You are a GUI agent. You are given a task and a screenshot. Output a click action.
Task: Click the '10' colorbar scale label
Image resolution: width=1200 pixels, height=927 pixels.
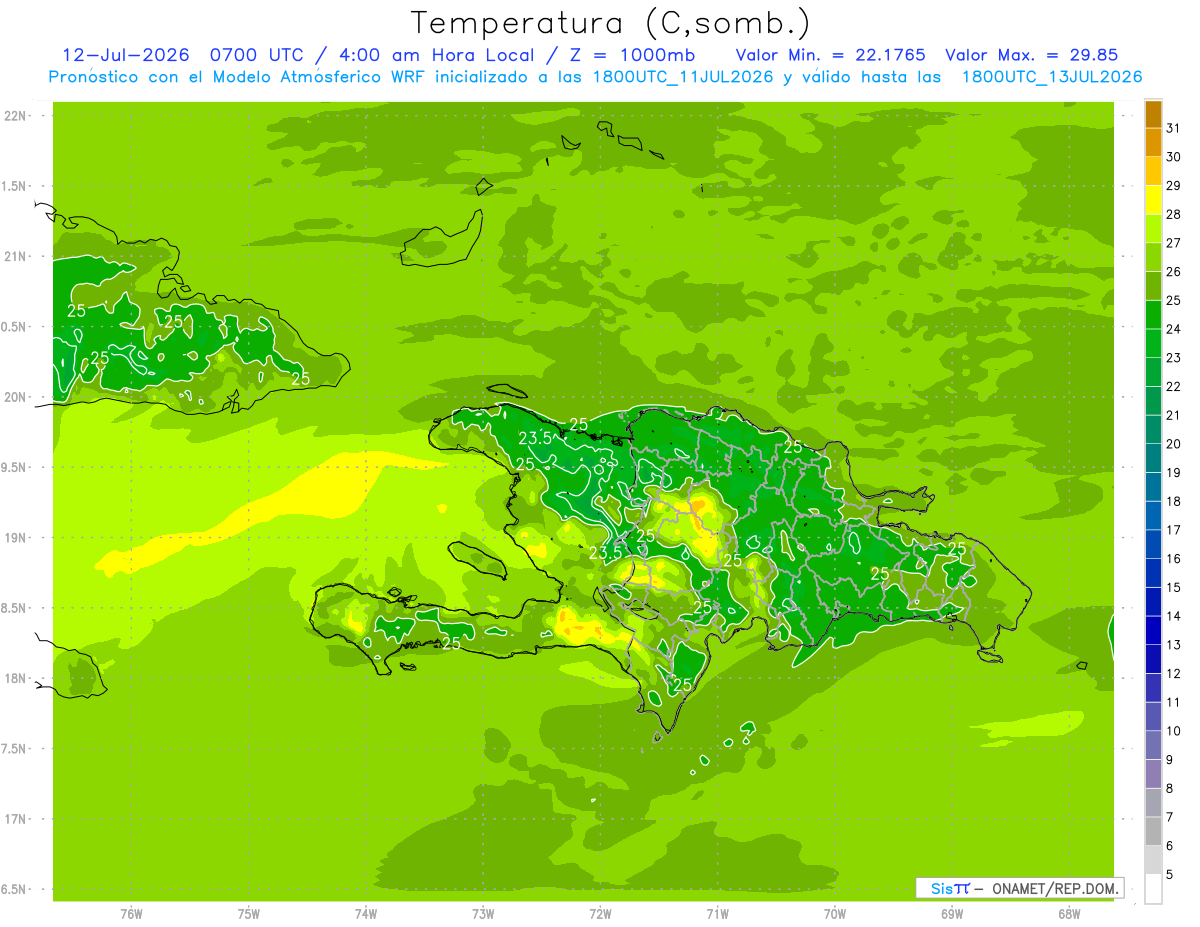coord(1174,731)
